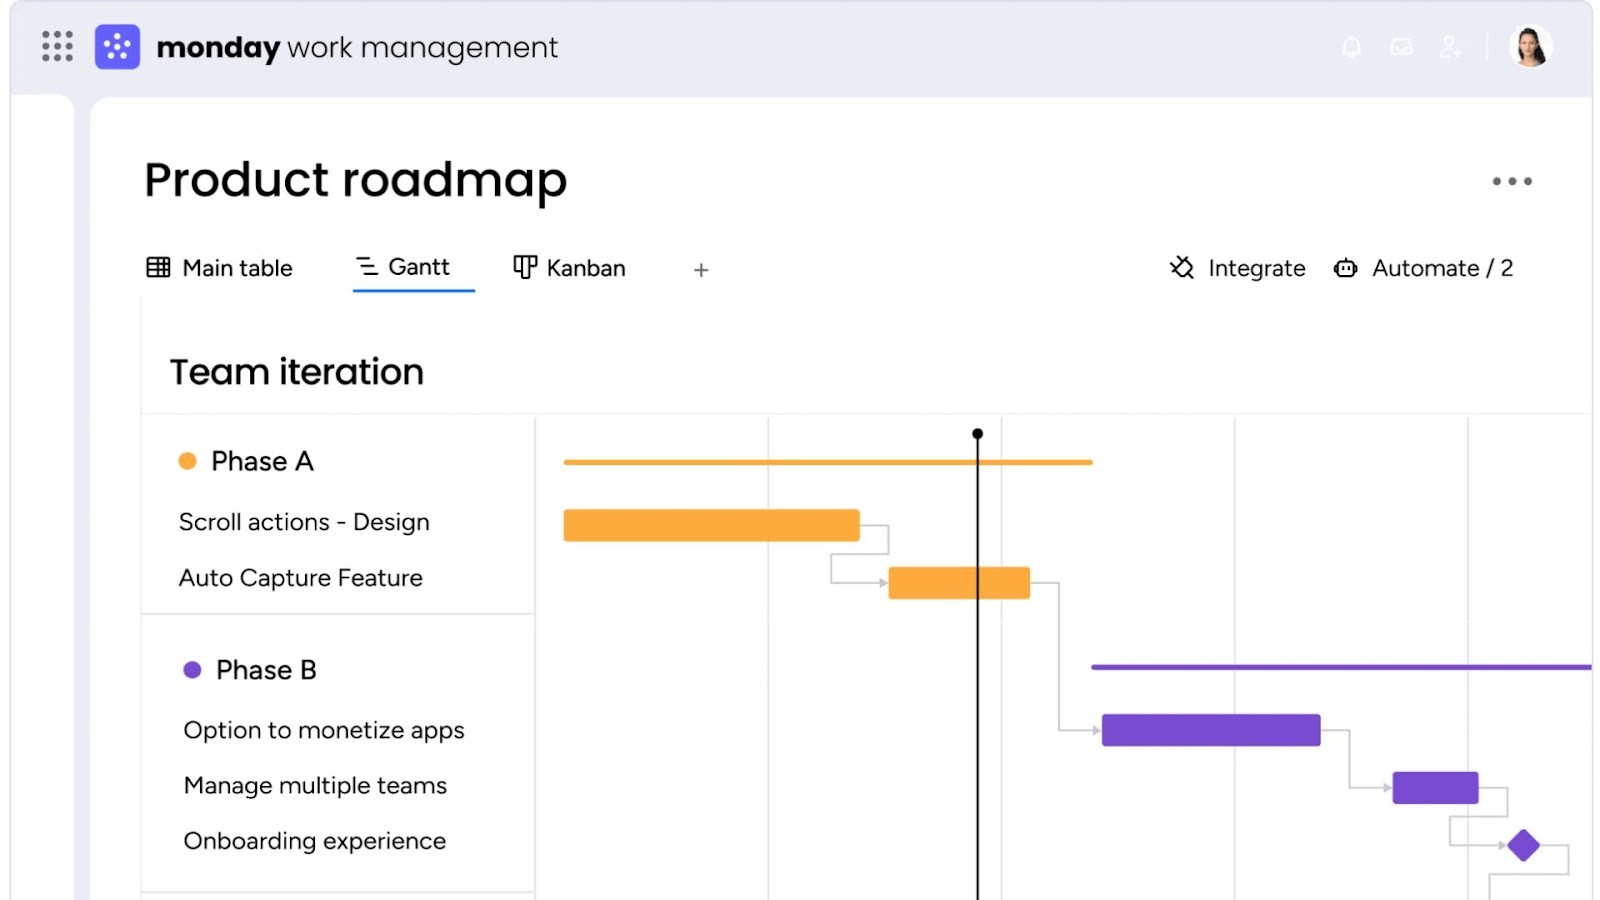The image size is (1600, 900).
Task: Click the Integrate plug icon
Action: coord(1181,268)
